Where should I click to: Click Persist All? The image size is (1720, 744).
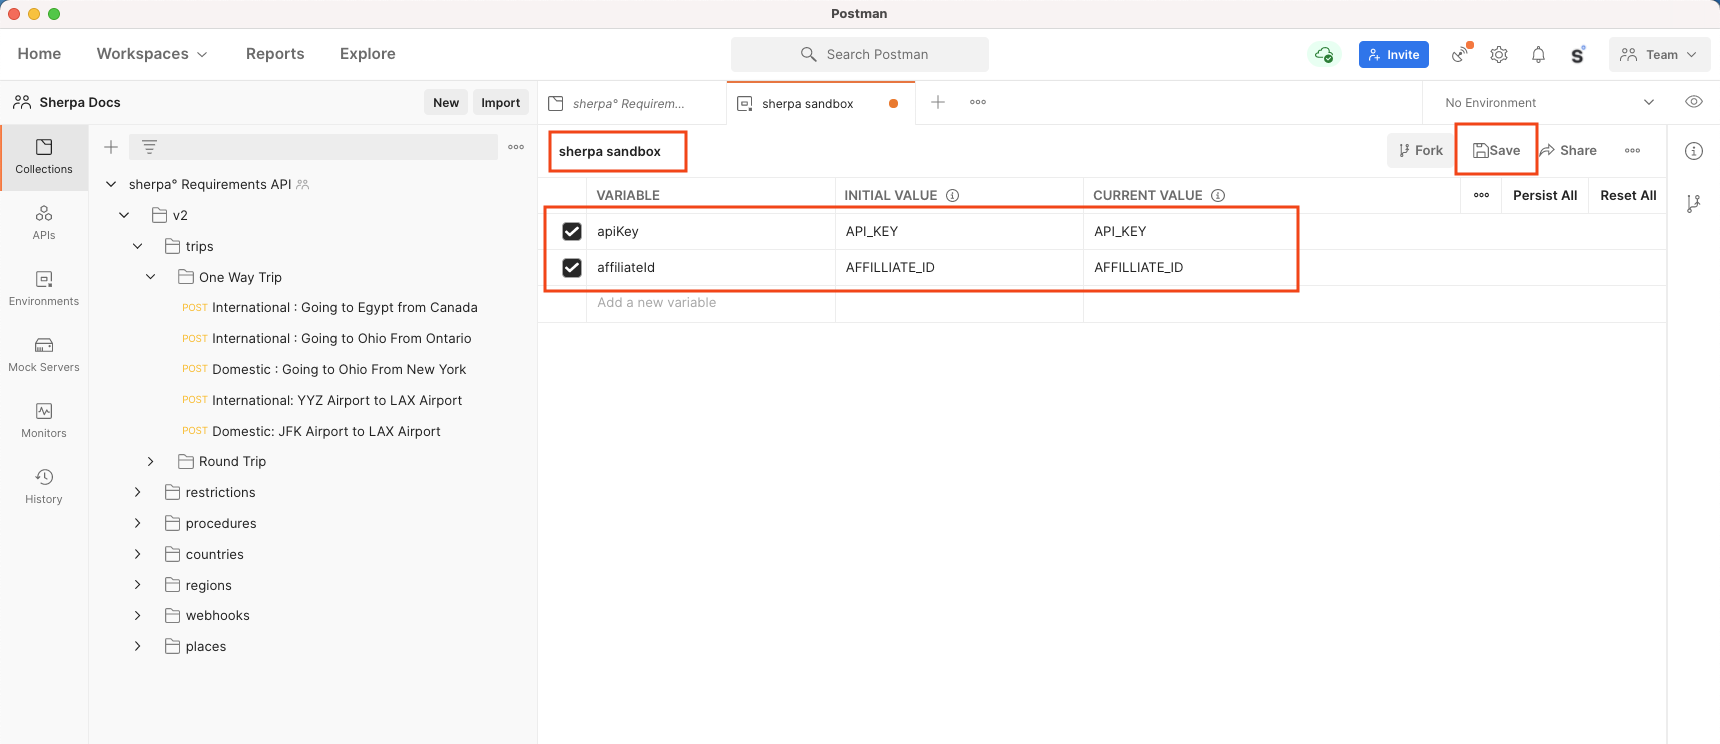tap(1544, 196)
